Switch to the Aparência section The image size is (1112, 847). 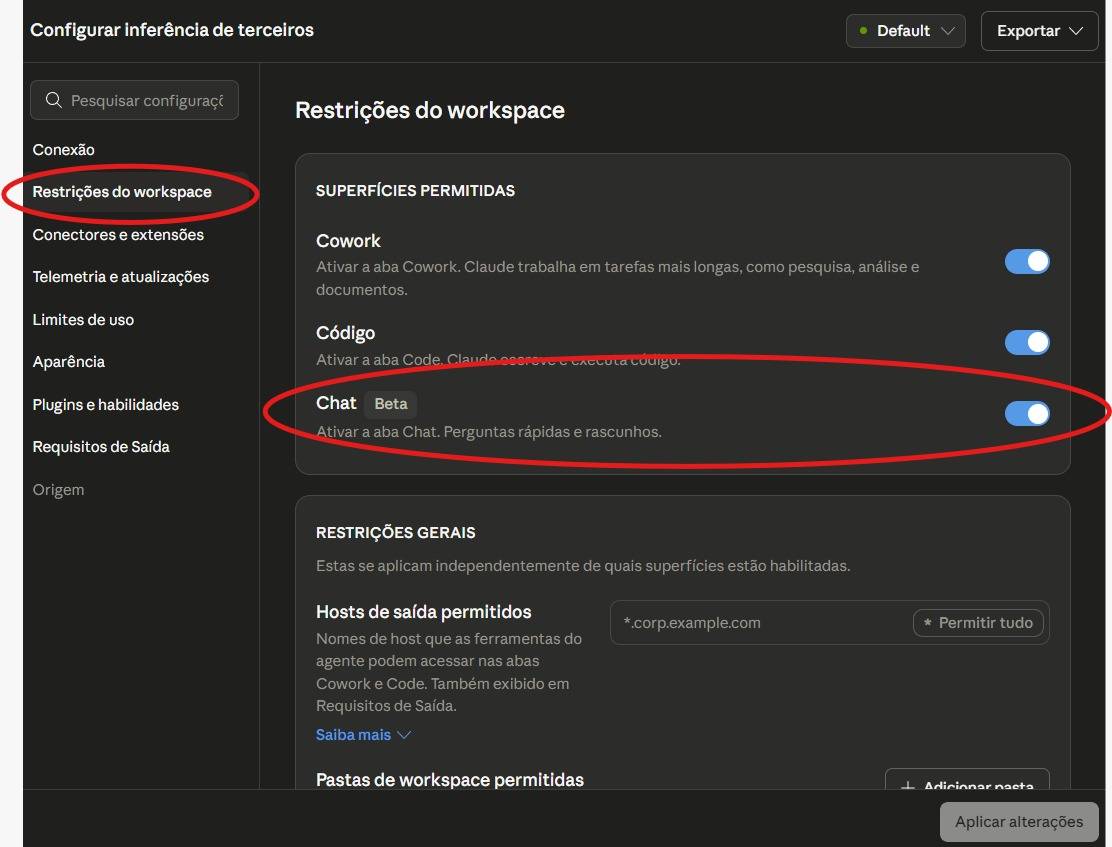click(x=68, y=362)
